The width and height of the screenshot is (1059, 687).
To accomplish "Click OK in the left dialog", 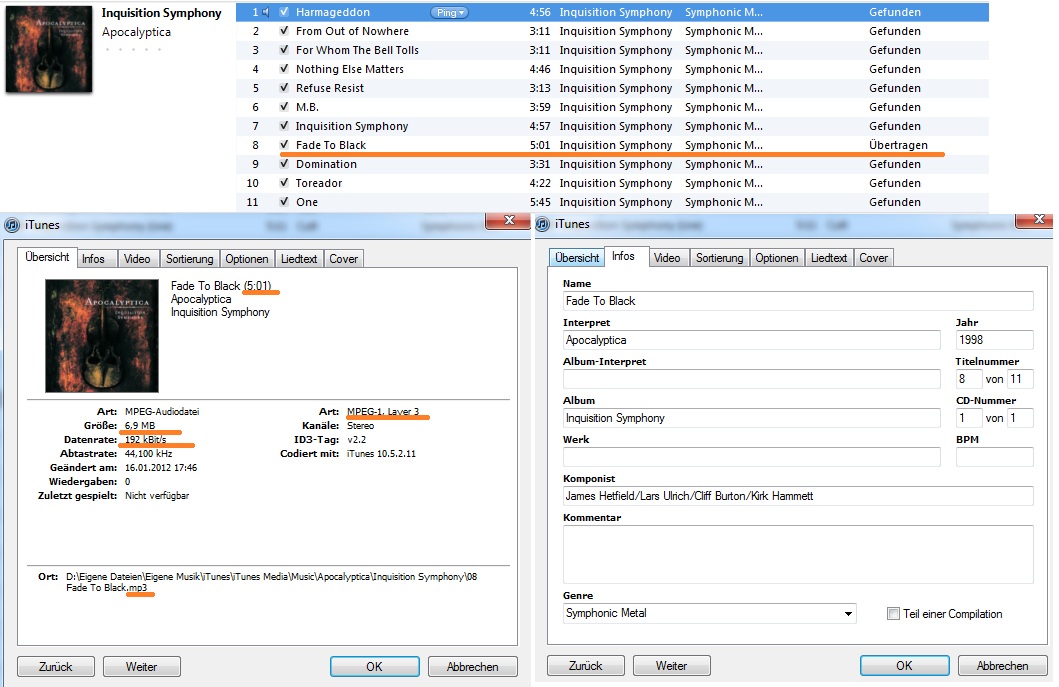I will click(374, 667).
